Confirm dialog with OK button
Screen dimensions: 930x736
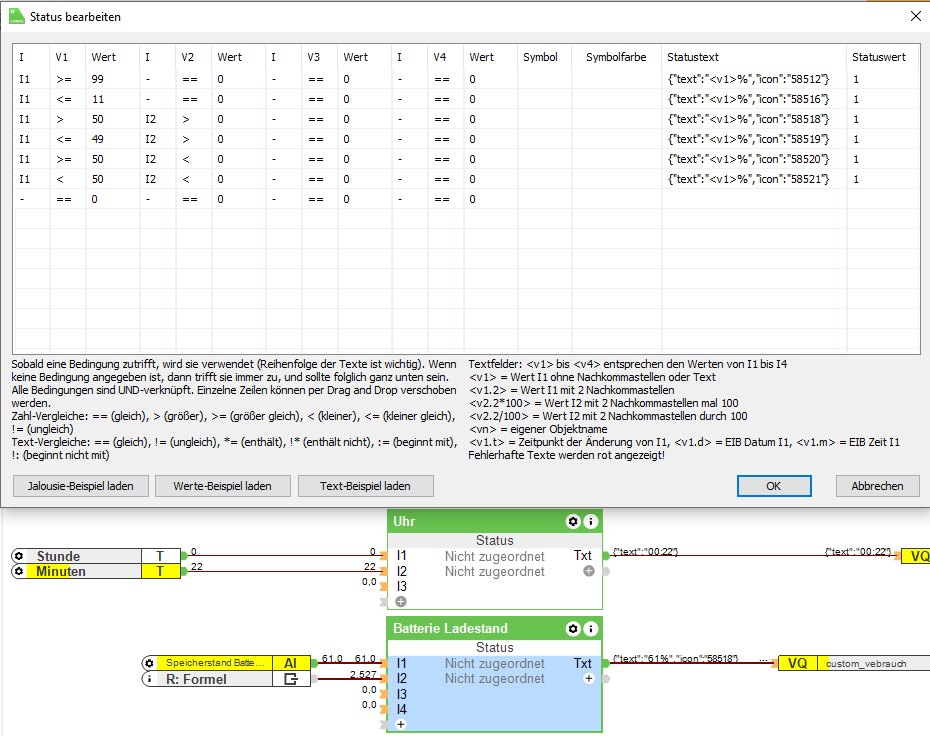(774, 486)
